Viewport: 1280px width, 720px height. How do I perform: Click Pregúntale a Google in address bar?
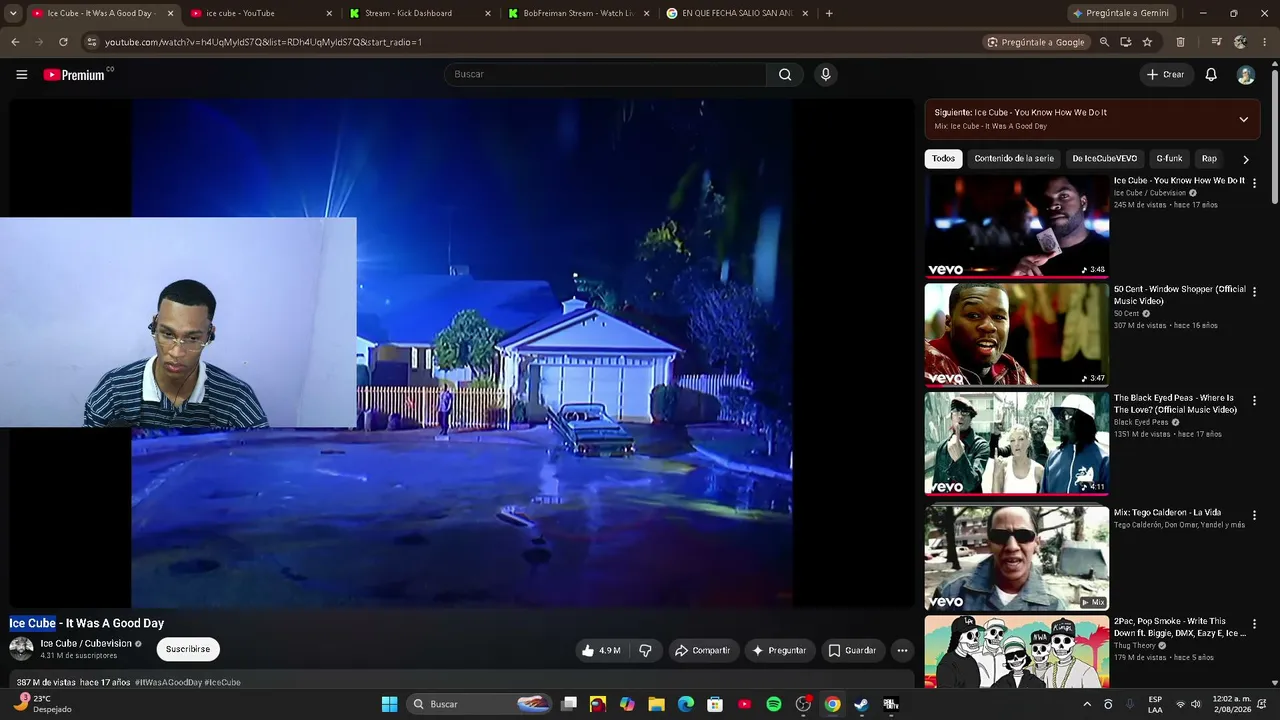(1035, 42)
